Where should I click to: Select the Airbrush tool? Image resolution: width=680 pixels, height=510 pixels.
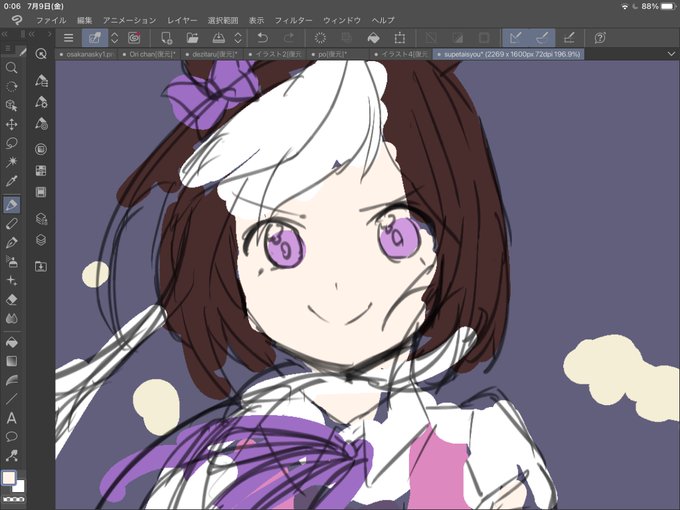[x=12, y=262]
